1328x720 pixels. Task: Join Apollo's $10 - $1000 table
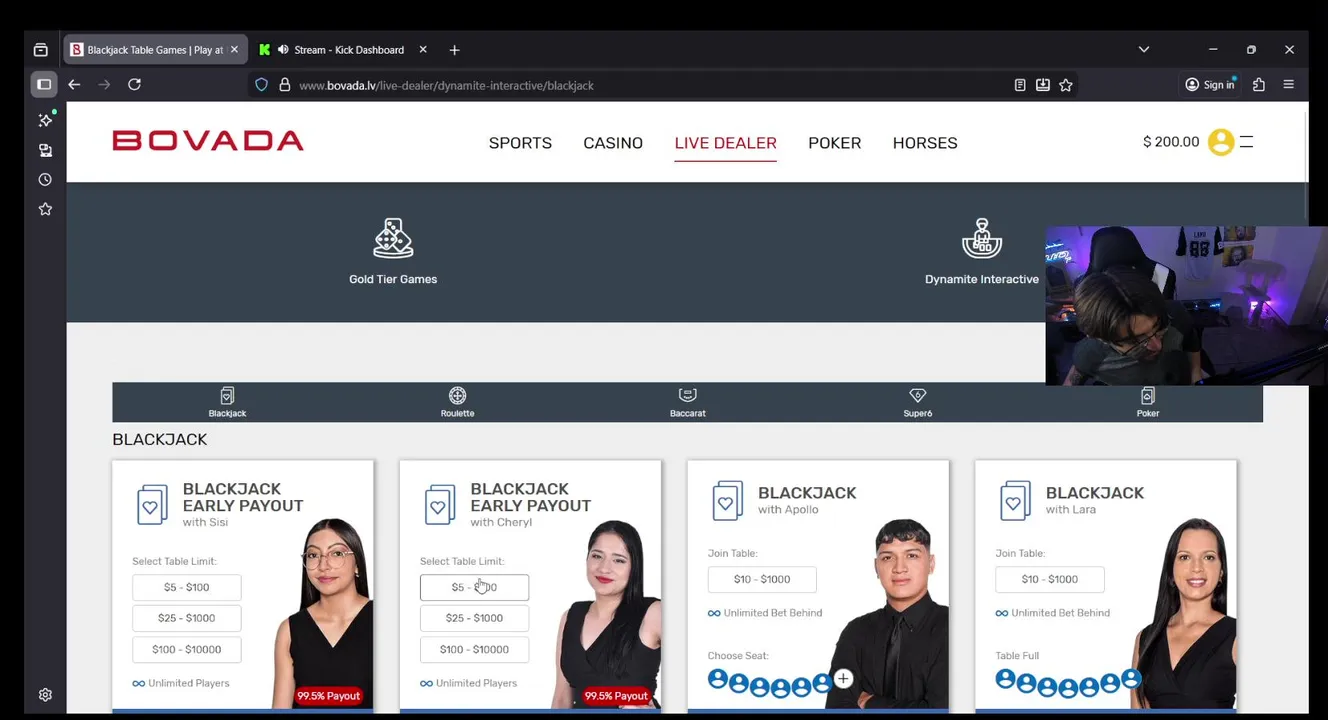[x=762, y=579]
